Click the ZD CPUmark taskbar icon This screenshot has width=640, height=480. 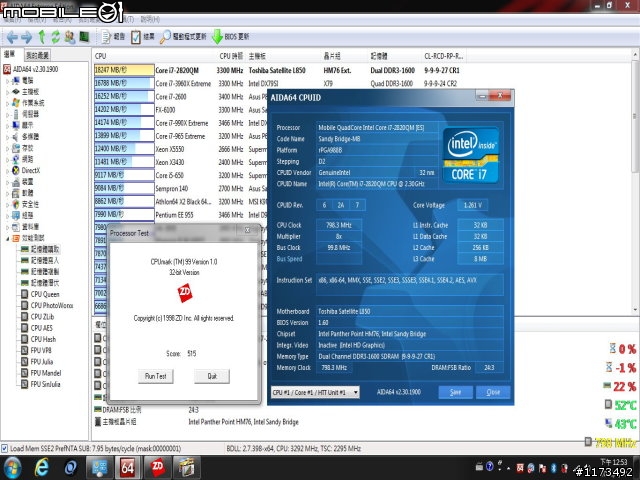tap(157, 467)
